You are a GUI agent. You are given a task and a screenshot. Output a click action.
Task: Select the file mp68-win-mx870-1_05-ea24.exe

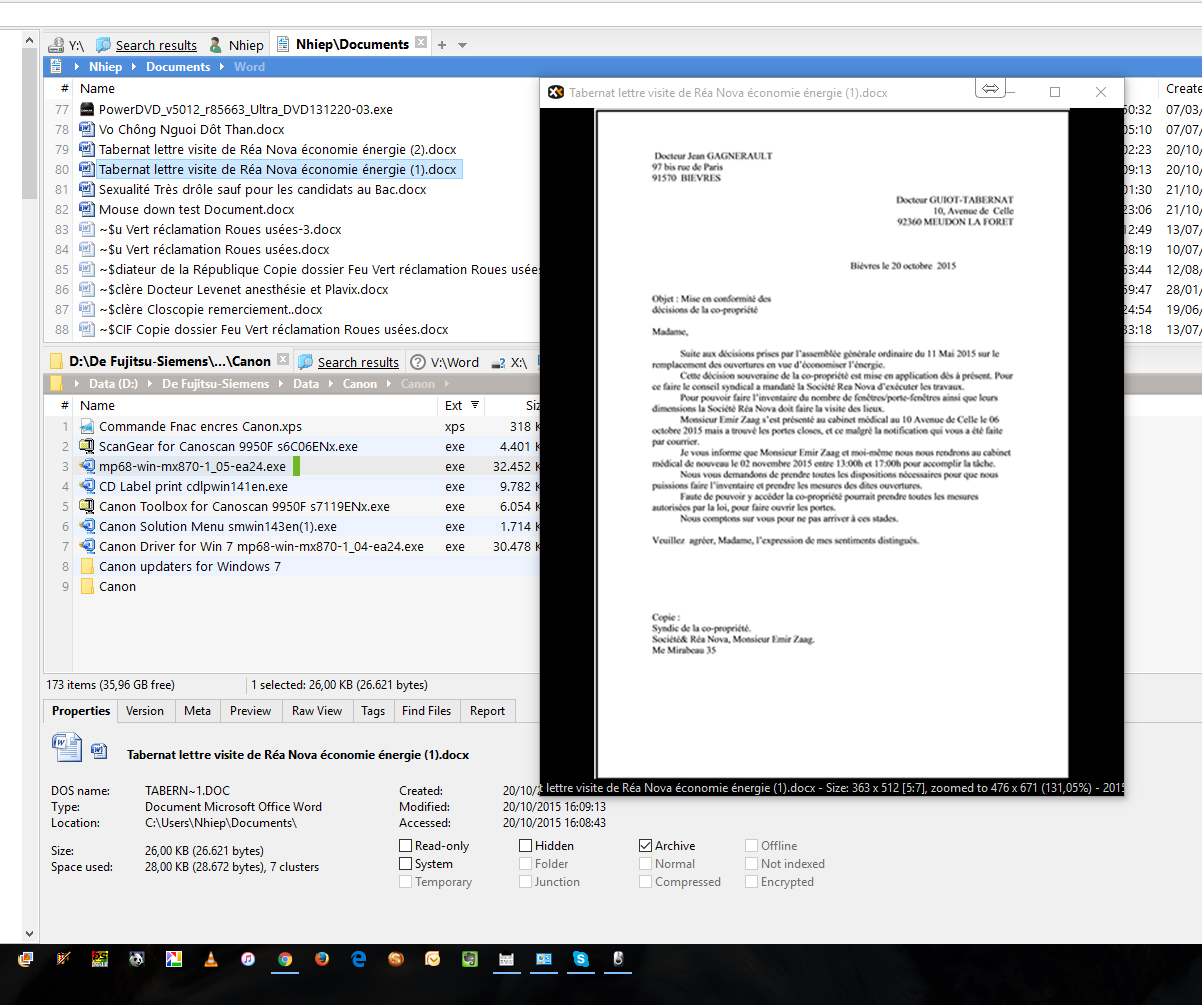(x=192, y=467)
